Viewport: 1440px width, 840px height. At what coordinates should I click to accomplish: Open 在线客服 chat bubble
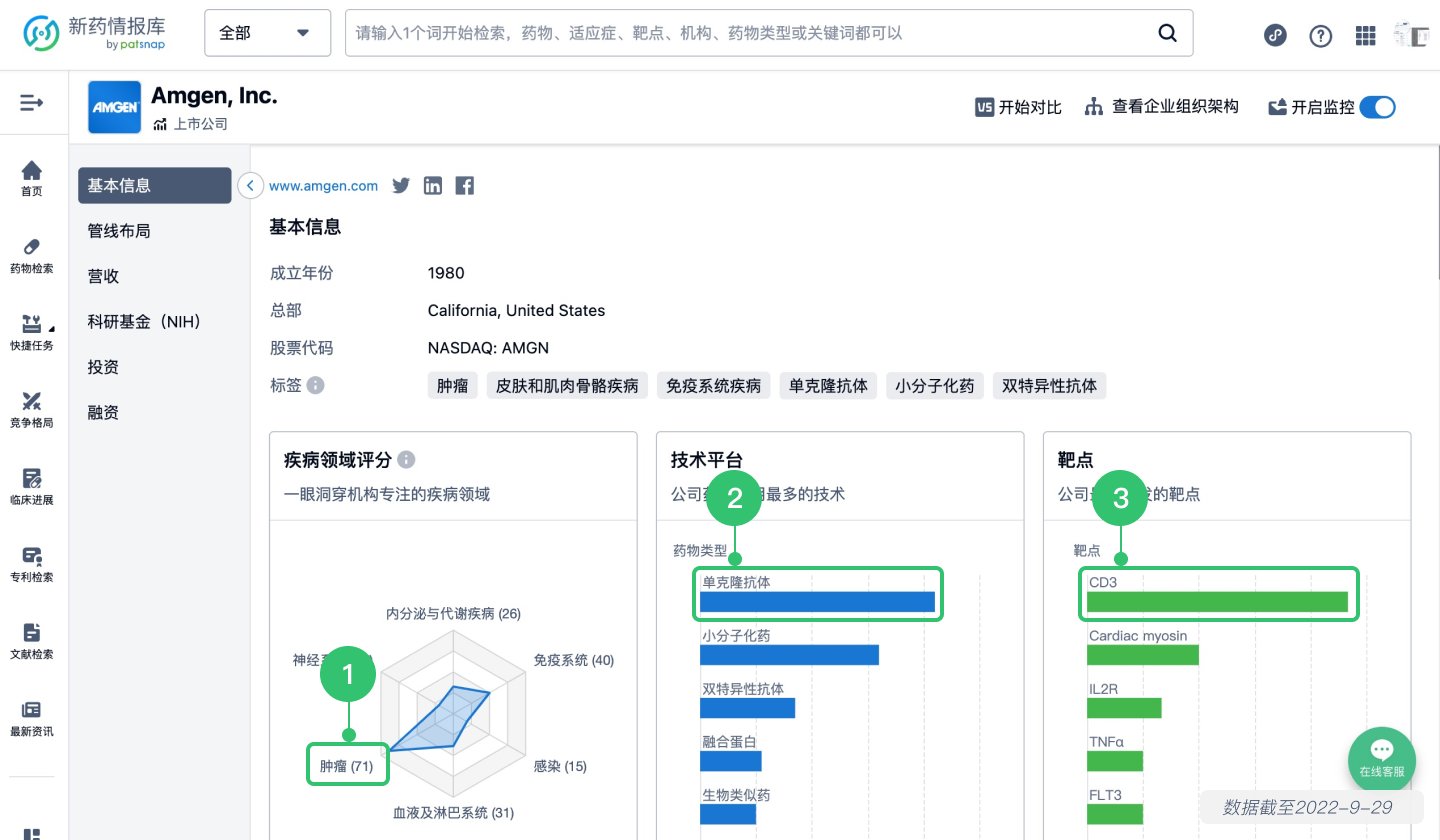coord(1382,759)
